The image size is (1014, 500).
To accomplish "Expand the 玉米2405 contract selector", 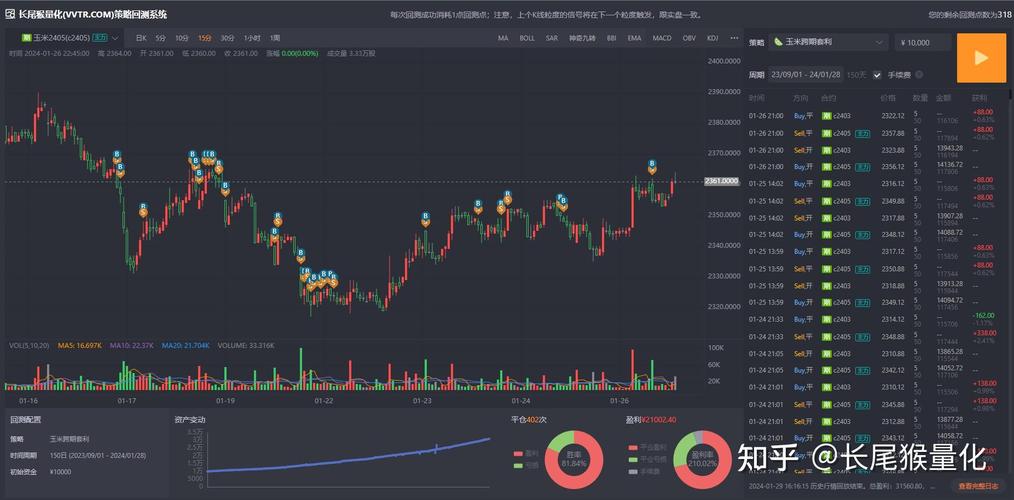I will [x=115, y=37].
